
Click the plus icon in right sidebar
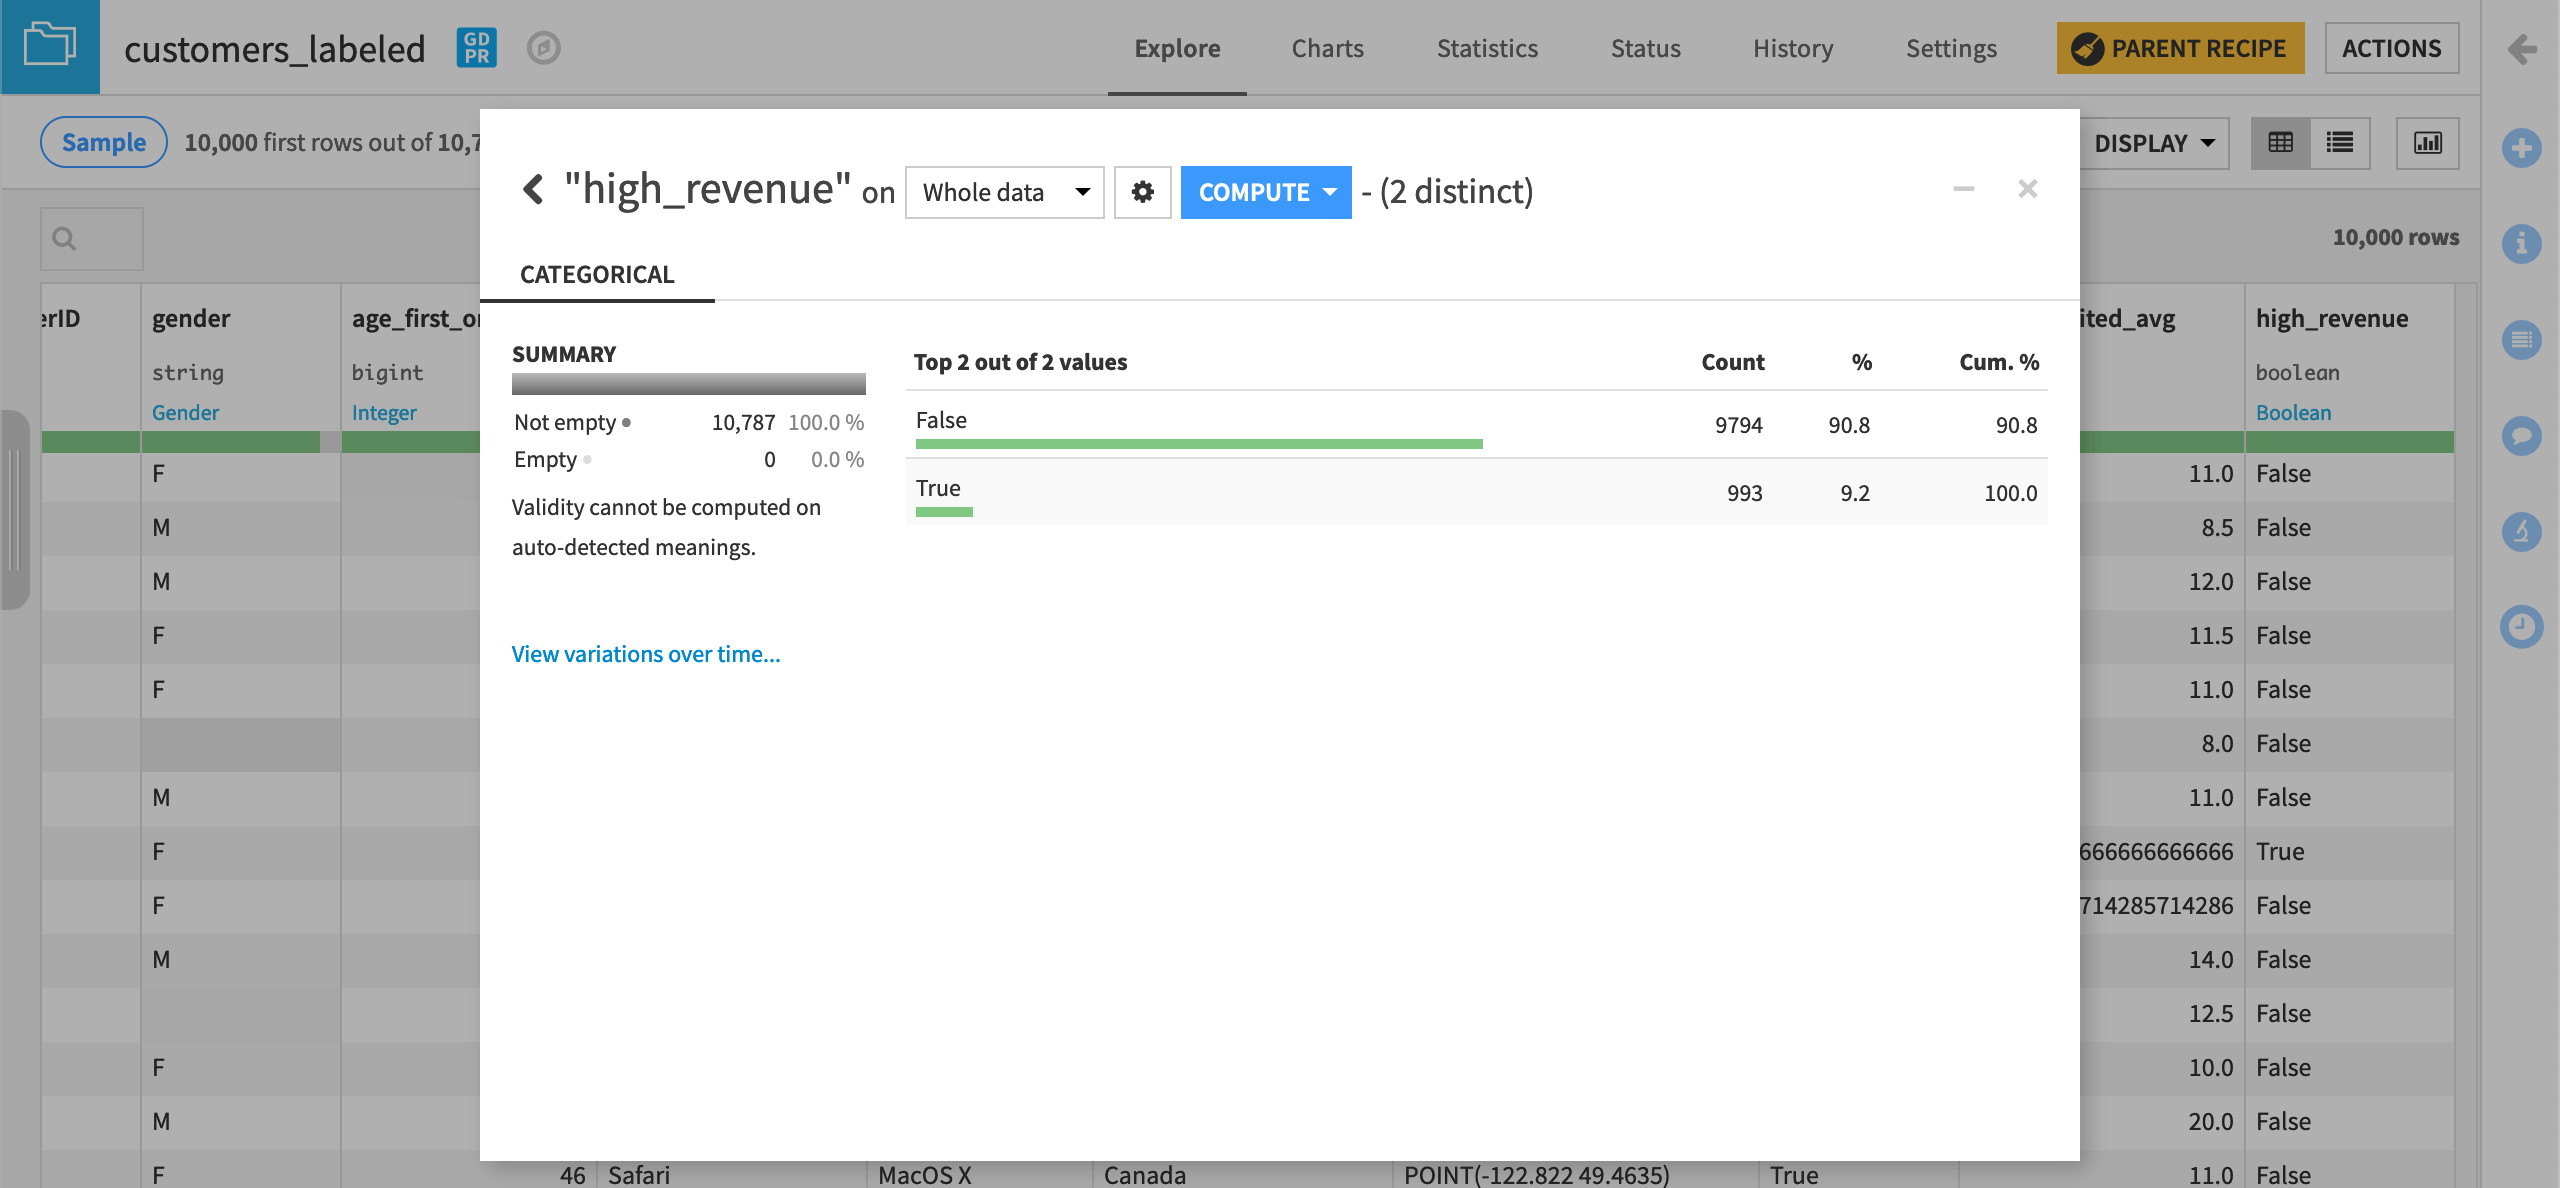pos(2521,149)
